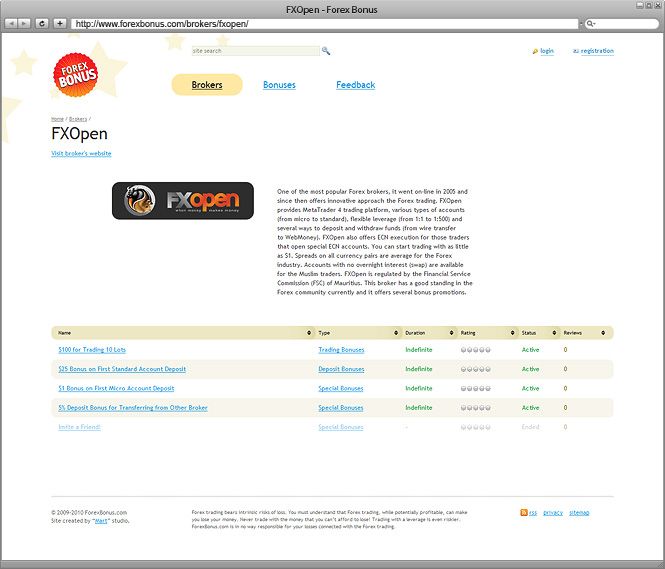The width and height of the screenshot is (665, 569).
Task: Click the Deposit Bonuses type link
Action: (x=341, y=369)
